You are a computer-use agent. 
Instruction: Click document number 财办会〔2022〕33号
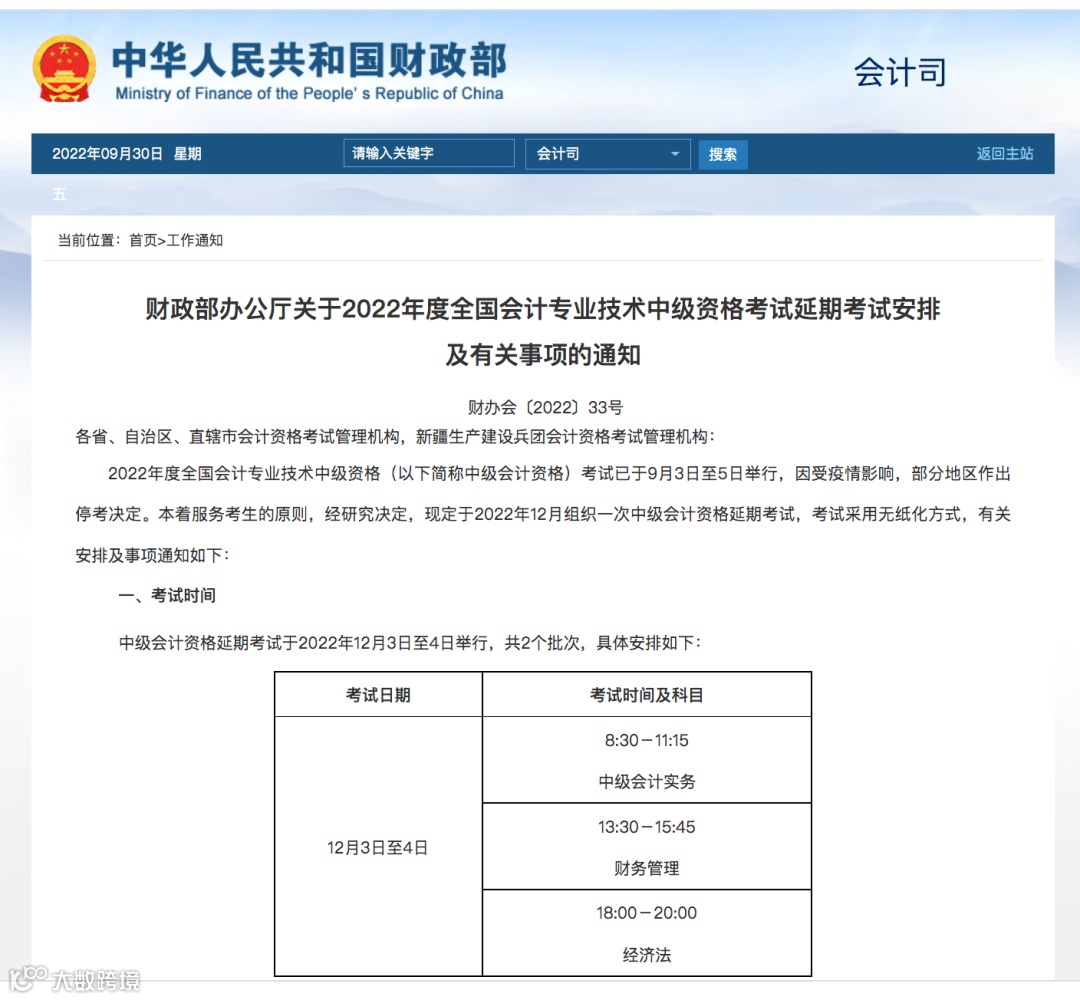pos(545,407)
